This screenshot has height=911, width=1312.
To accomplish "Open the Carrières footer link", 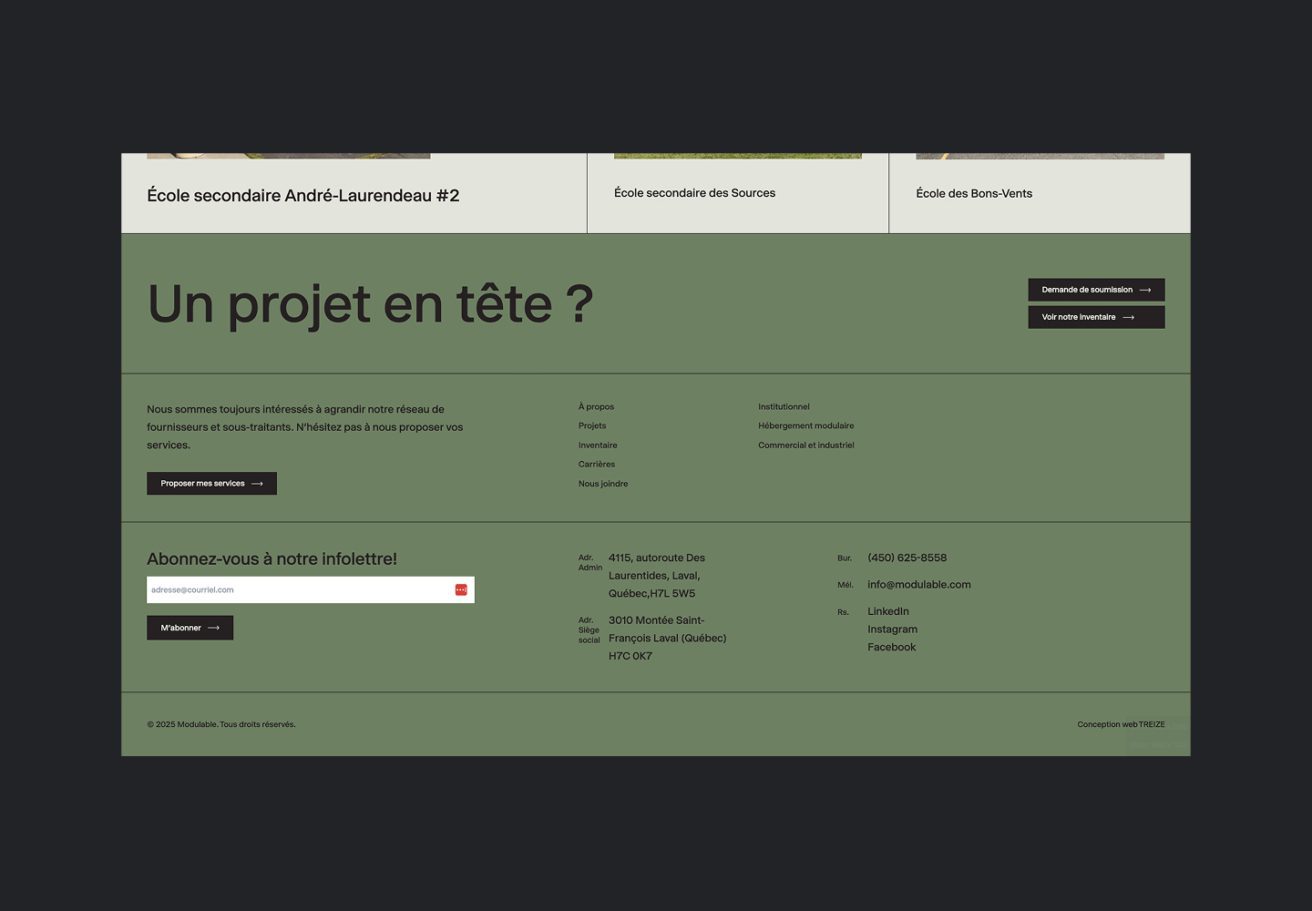I will [x=596, y=464].
